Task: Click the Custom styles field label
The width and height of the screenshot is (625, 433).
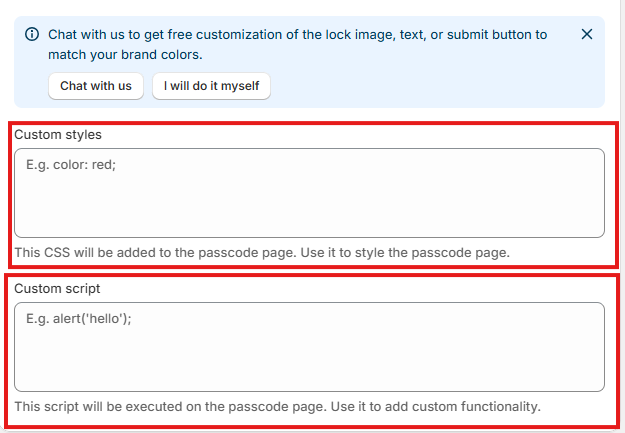Action: [58, 134]
